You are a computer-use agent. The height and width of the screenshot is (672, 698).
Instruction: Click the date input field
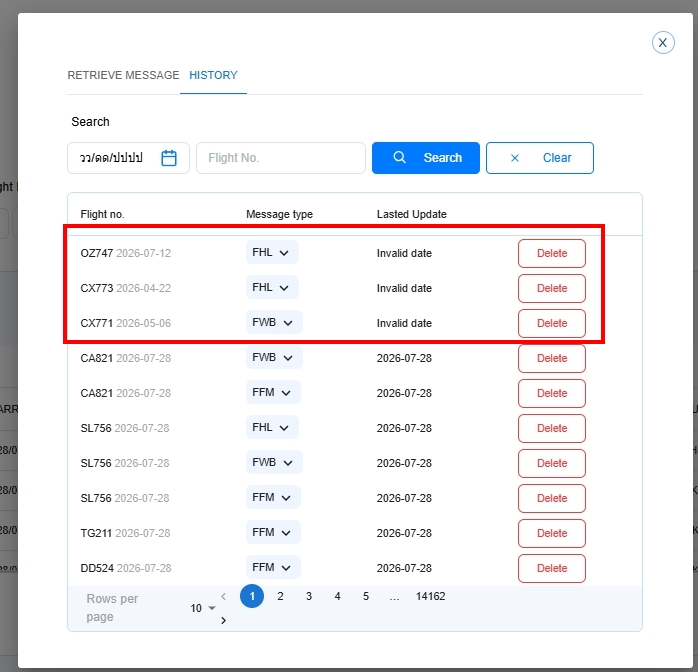pyautogui.click(x=128, y=158)
